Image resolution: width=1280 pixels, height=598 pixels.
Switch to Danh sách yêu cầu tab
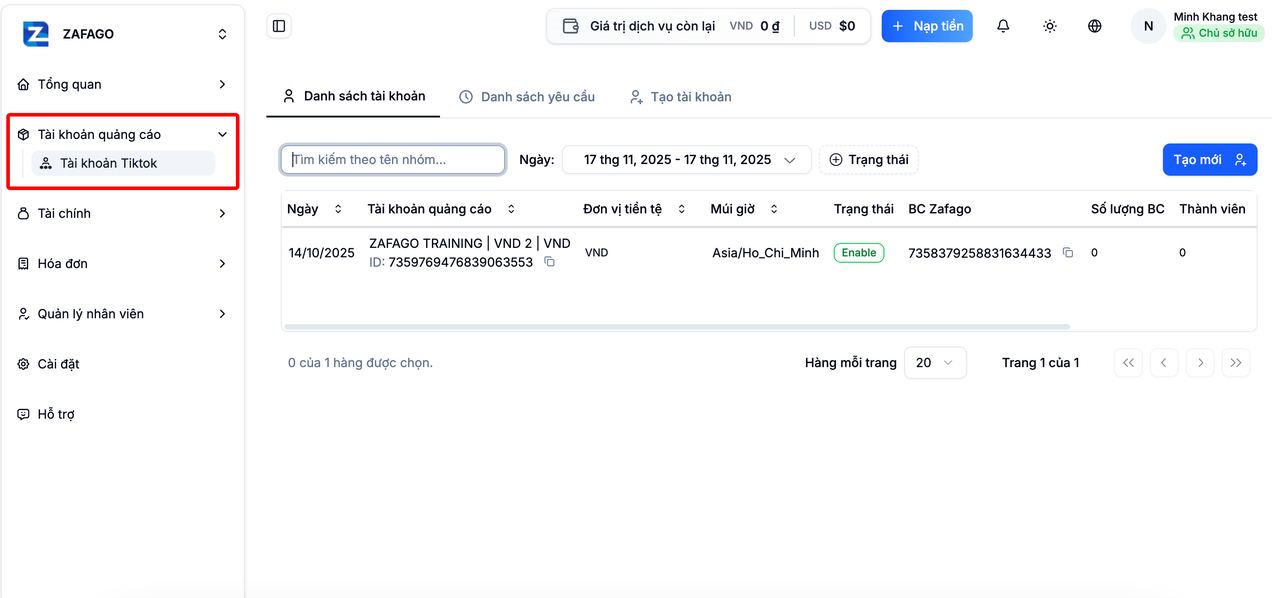(x=527, y=97)
